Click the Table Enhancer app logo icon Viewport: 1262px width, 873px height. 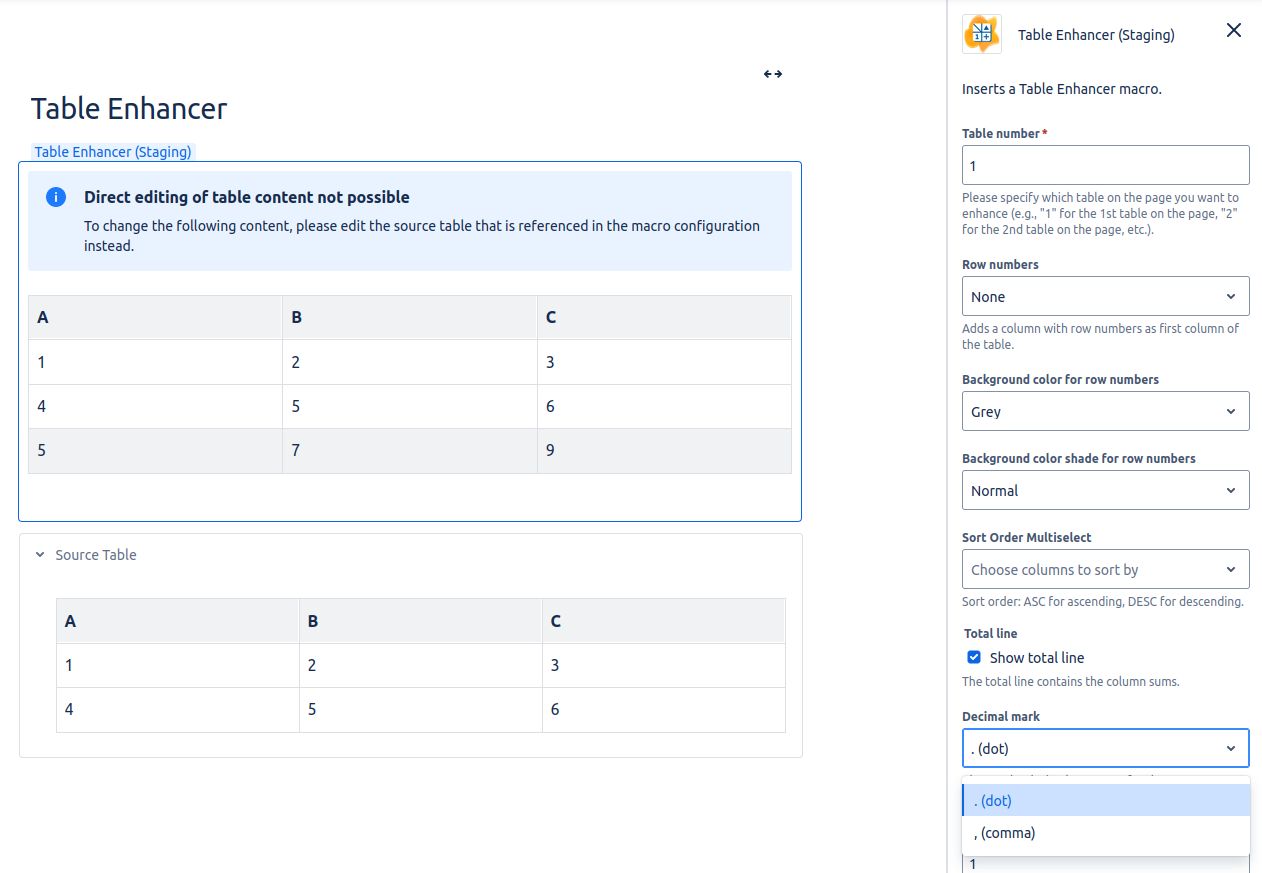point(981,34)
